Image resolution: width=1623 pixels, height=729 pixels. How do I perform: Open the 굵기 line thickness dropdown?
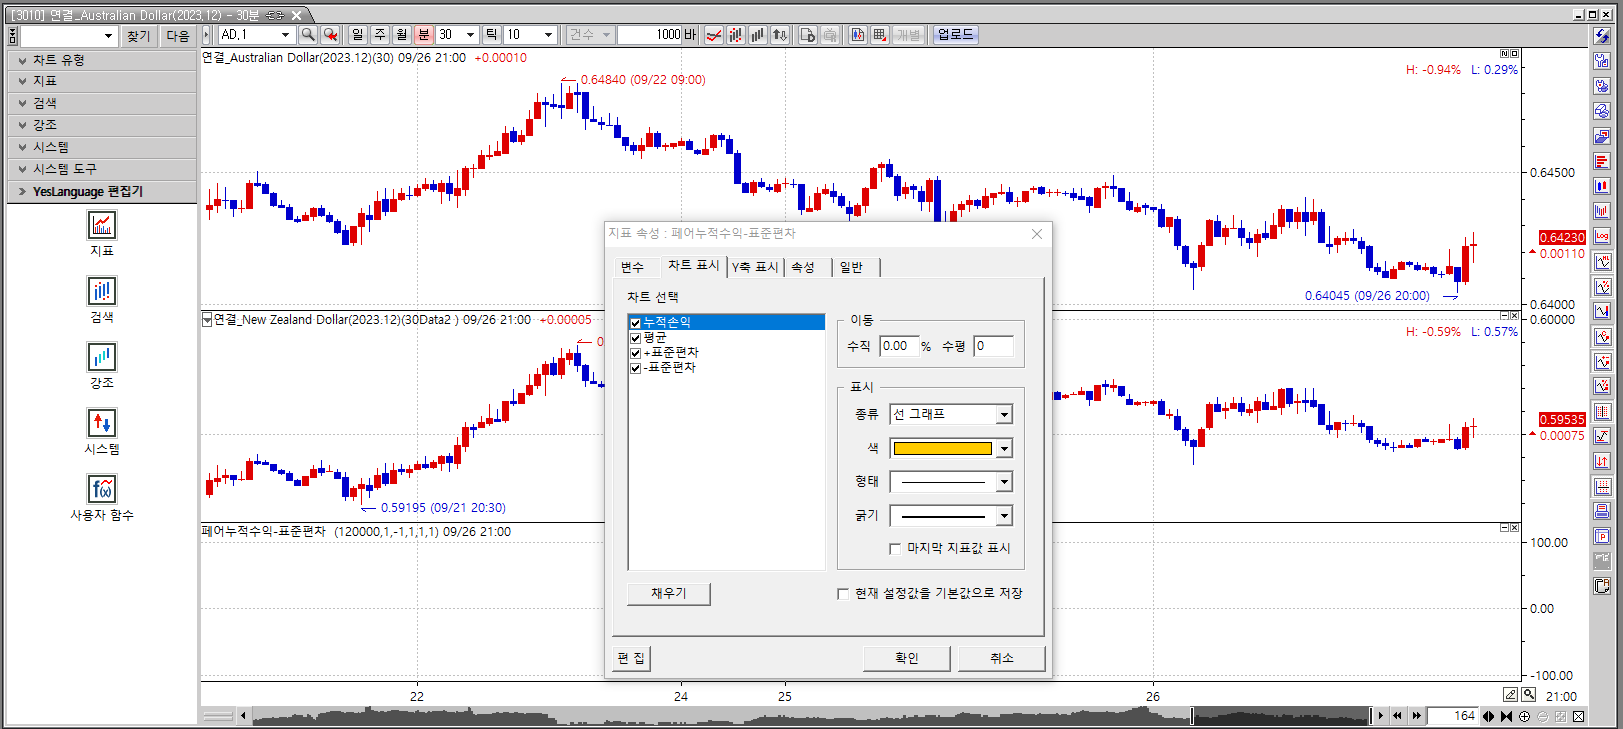pos(1004,516)
